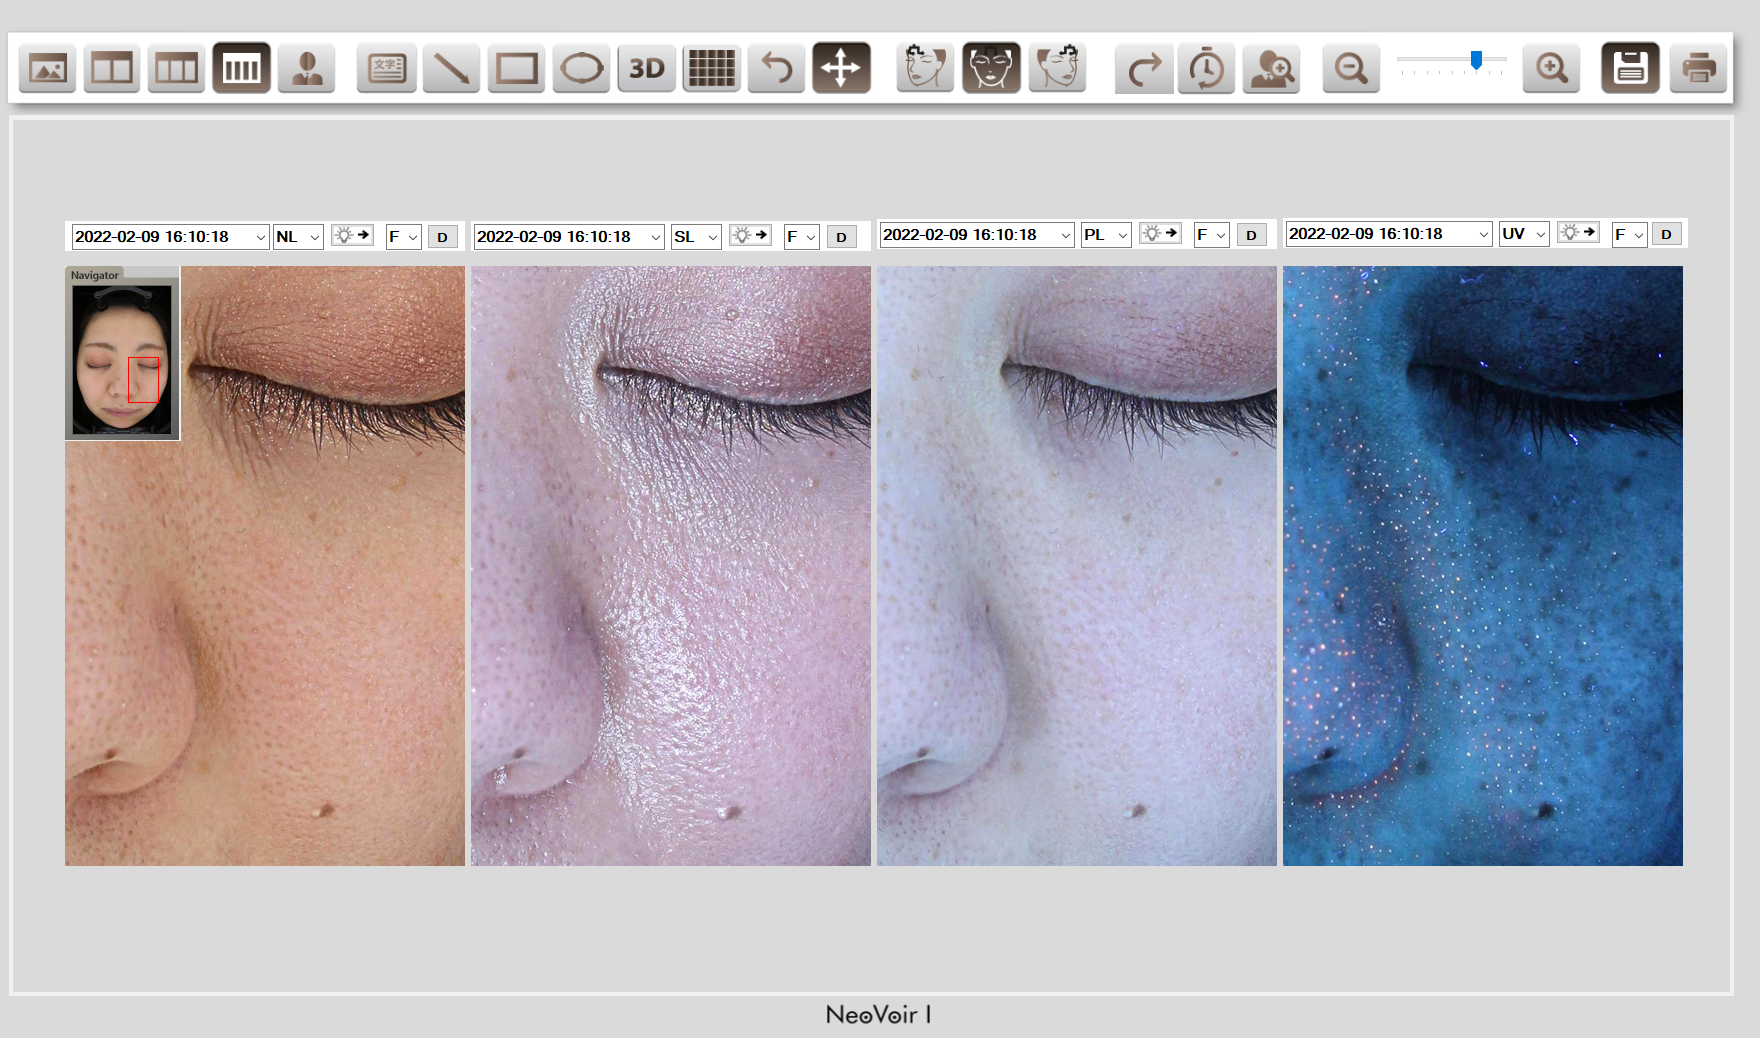Click the D button on SL panel

[x=841, y=237]
